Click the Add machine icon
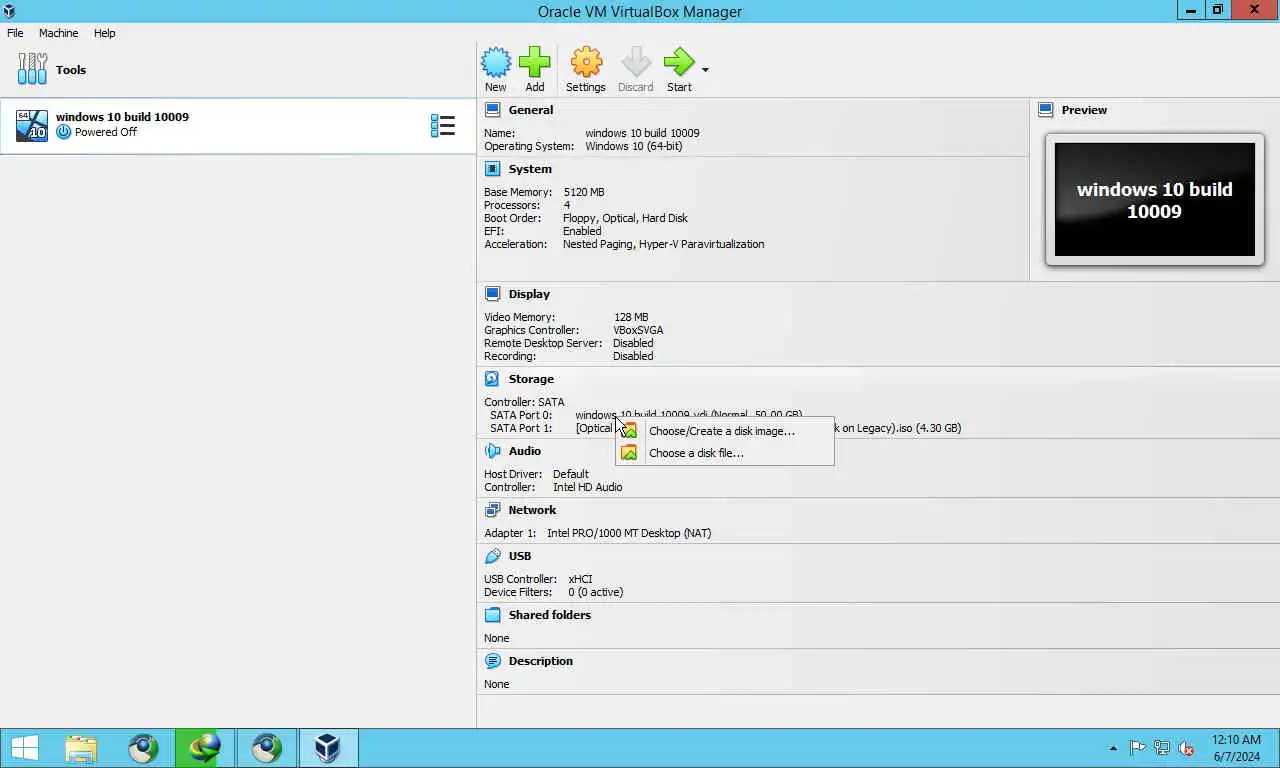The width and height of the screenshot is (1280, 768). coord(535,62)
